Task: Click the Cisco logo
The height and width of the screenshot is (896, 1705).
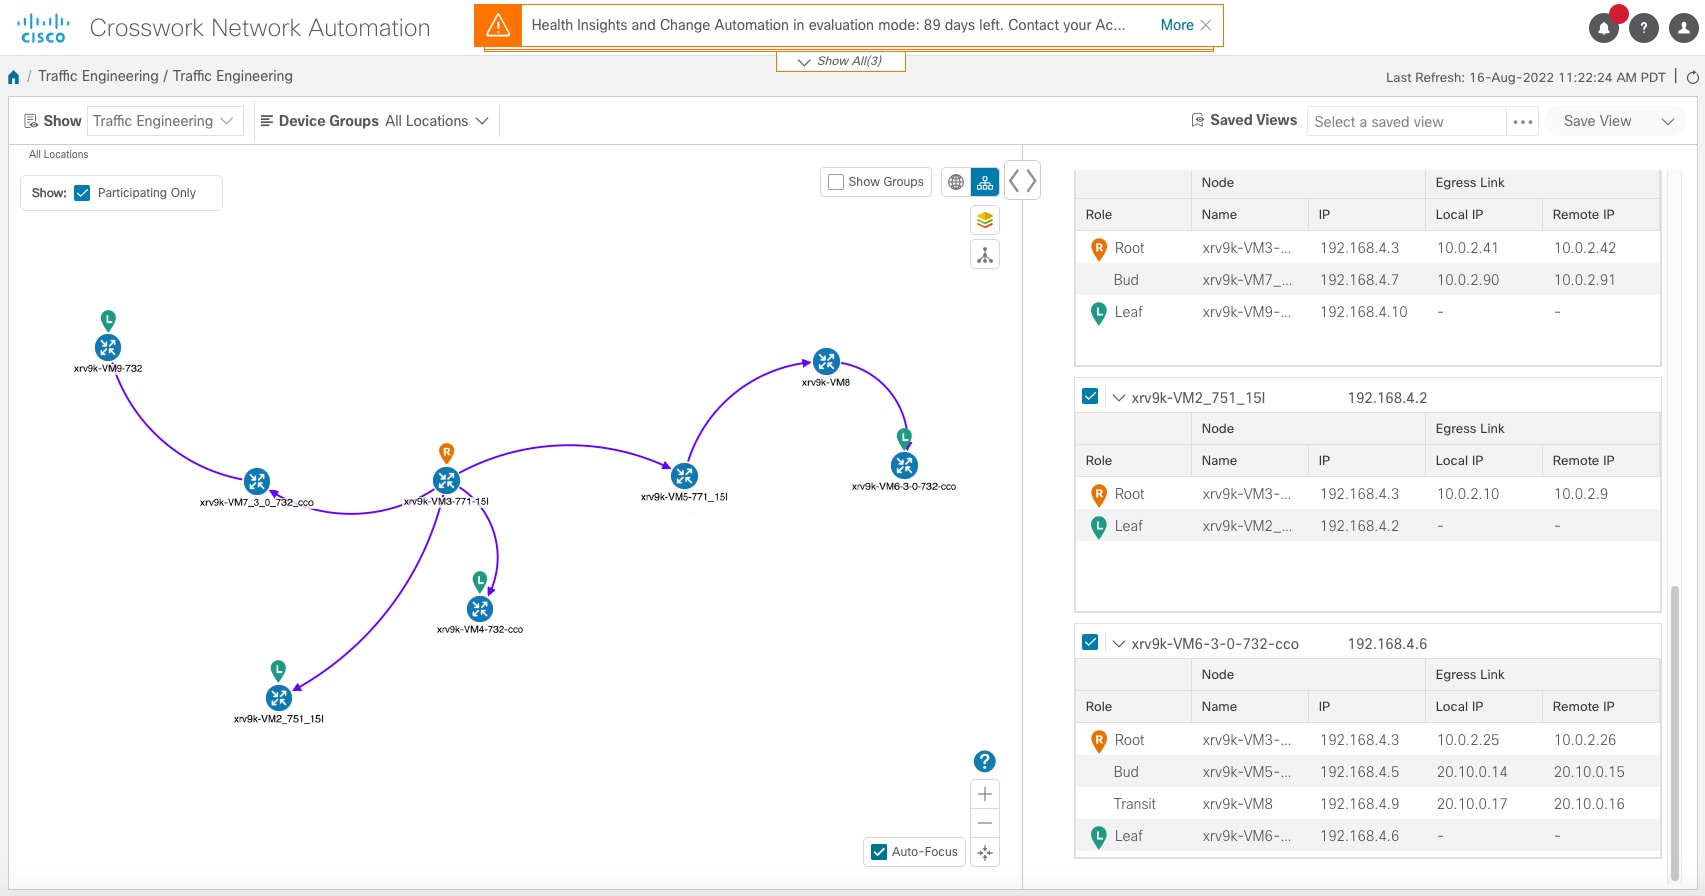Action: (x=43, y=28)
